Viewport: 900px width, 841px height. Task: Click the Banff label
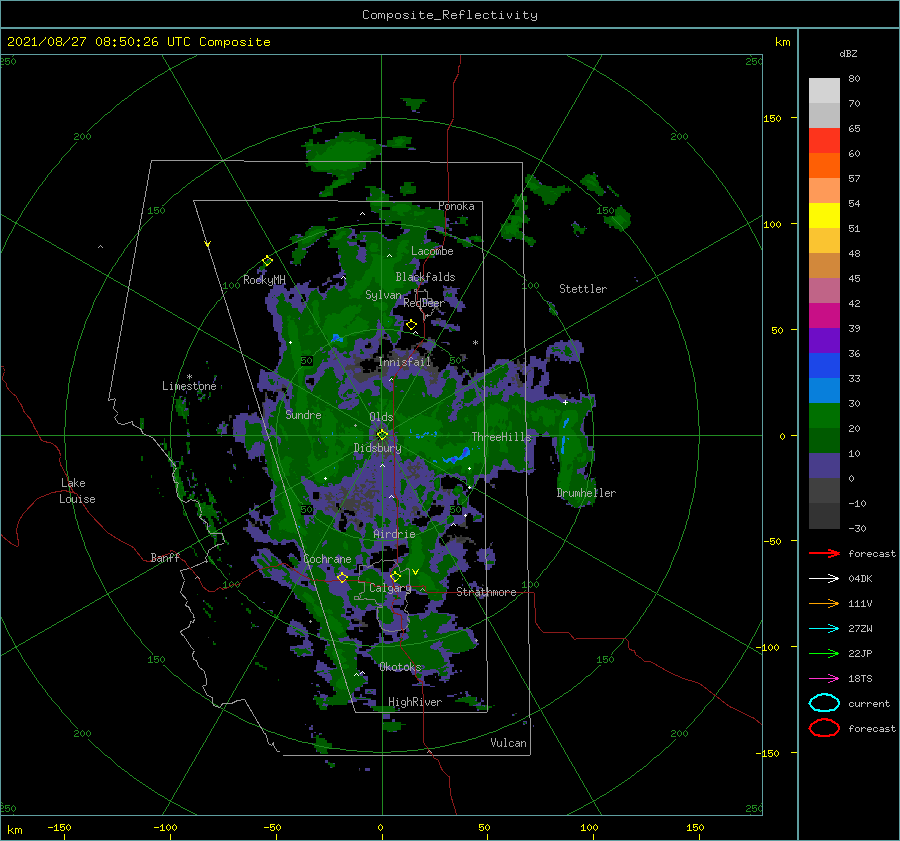(165, 557)
